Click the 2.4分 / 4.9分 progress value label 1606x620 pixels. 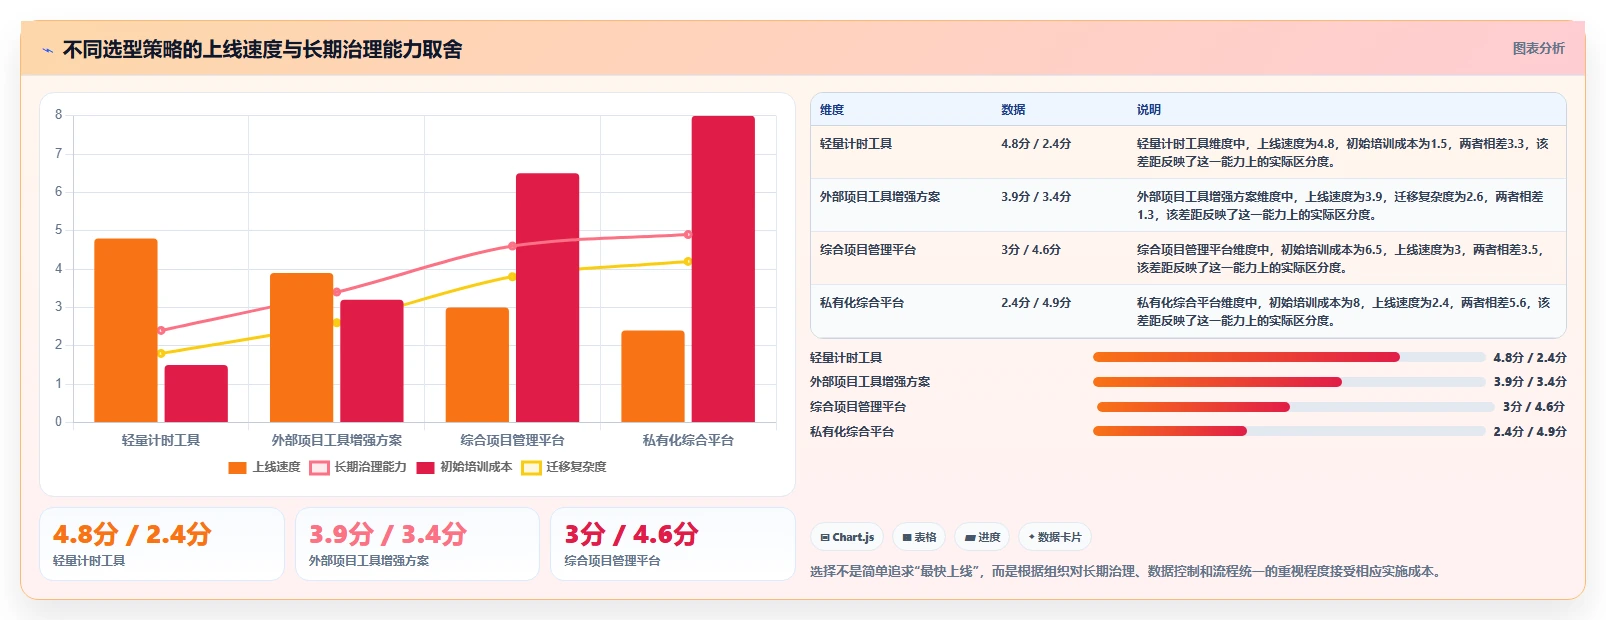[1530, 432]
